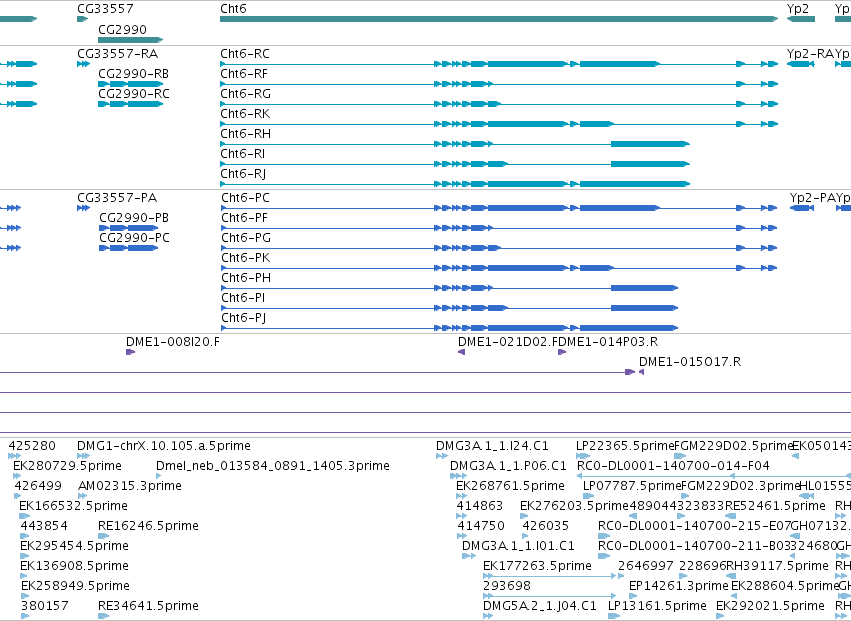Select the EK268761.5prime EST
The image size is (851, 621).
(x=510, y=486)
